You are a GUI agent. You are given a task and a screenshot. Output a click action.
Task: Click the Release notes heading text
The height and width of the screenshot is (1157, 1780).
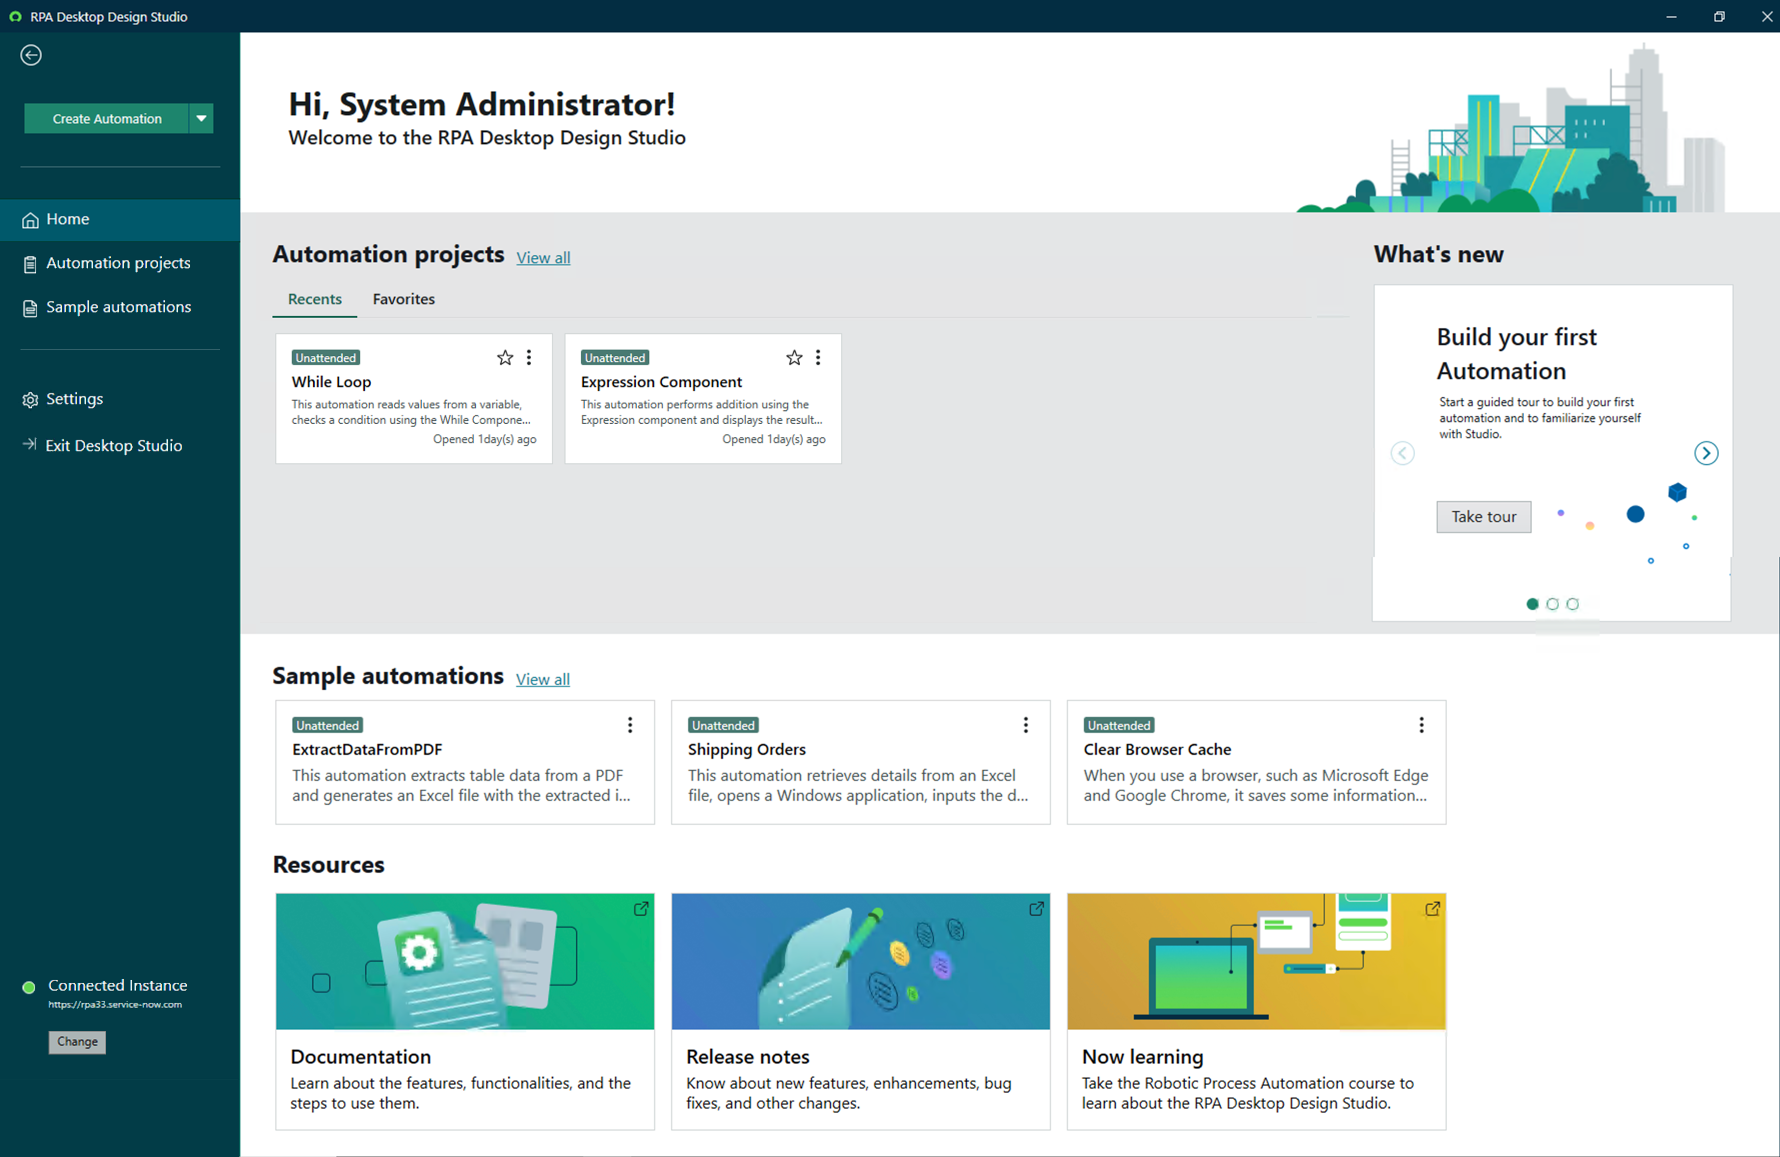(x=748, y=1057)
